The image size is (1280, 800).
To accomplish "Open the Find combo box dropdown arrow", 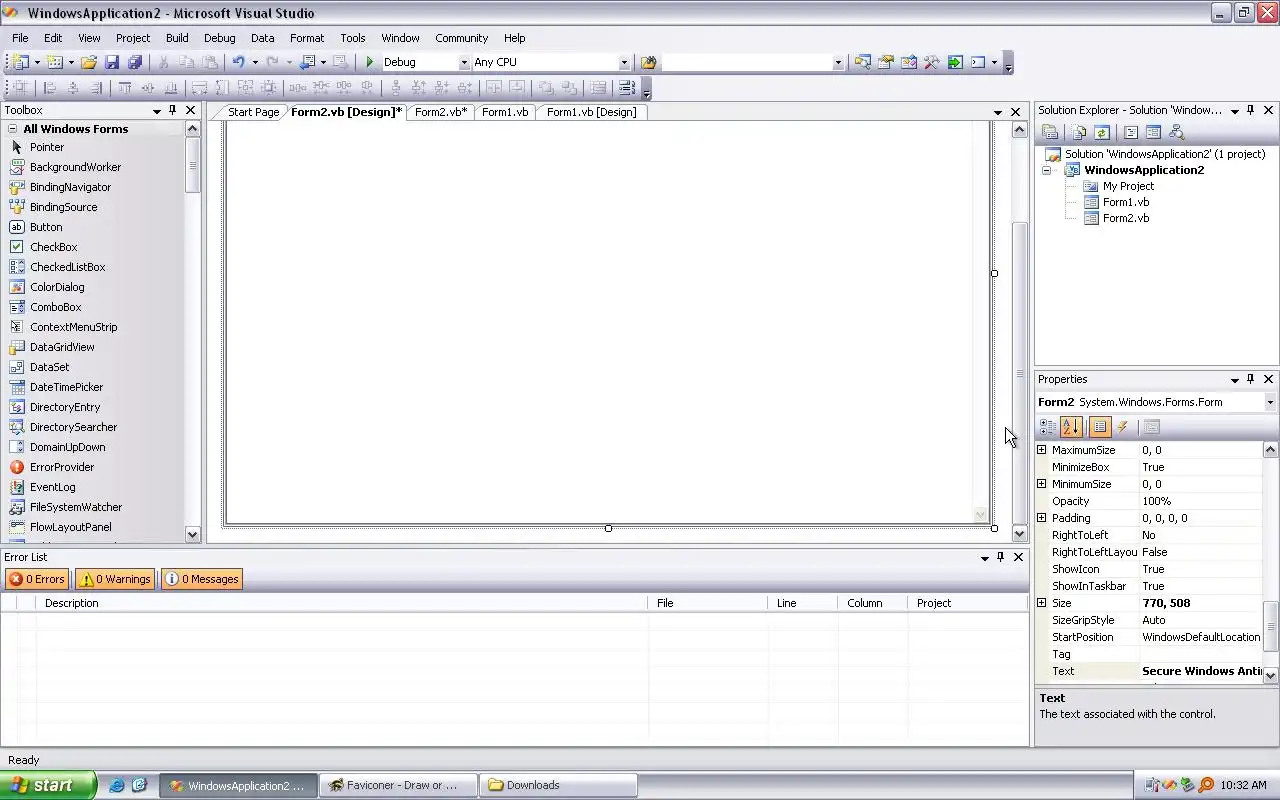I will [x=838, y=63].
